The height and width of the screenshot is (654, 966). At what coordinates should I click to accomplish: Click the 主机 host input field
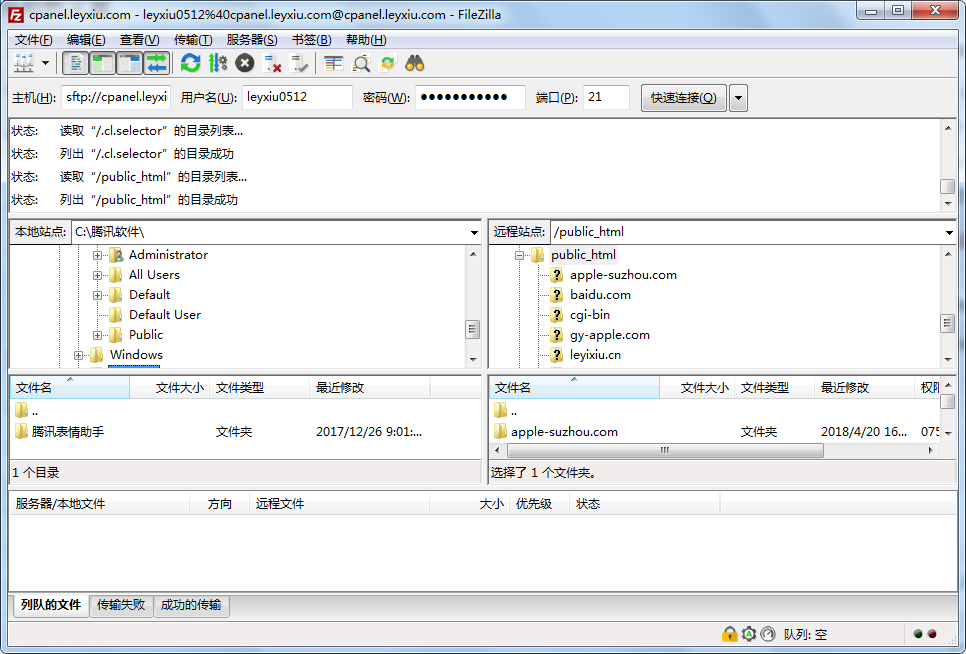point(116,97)
